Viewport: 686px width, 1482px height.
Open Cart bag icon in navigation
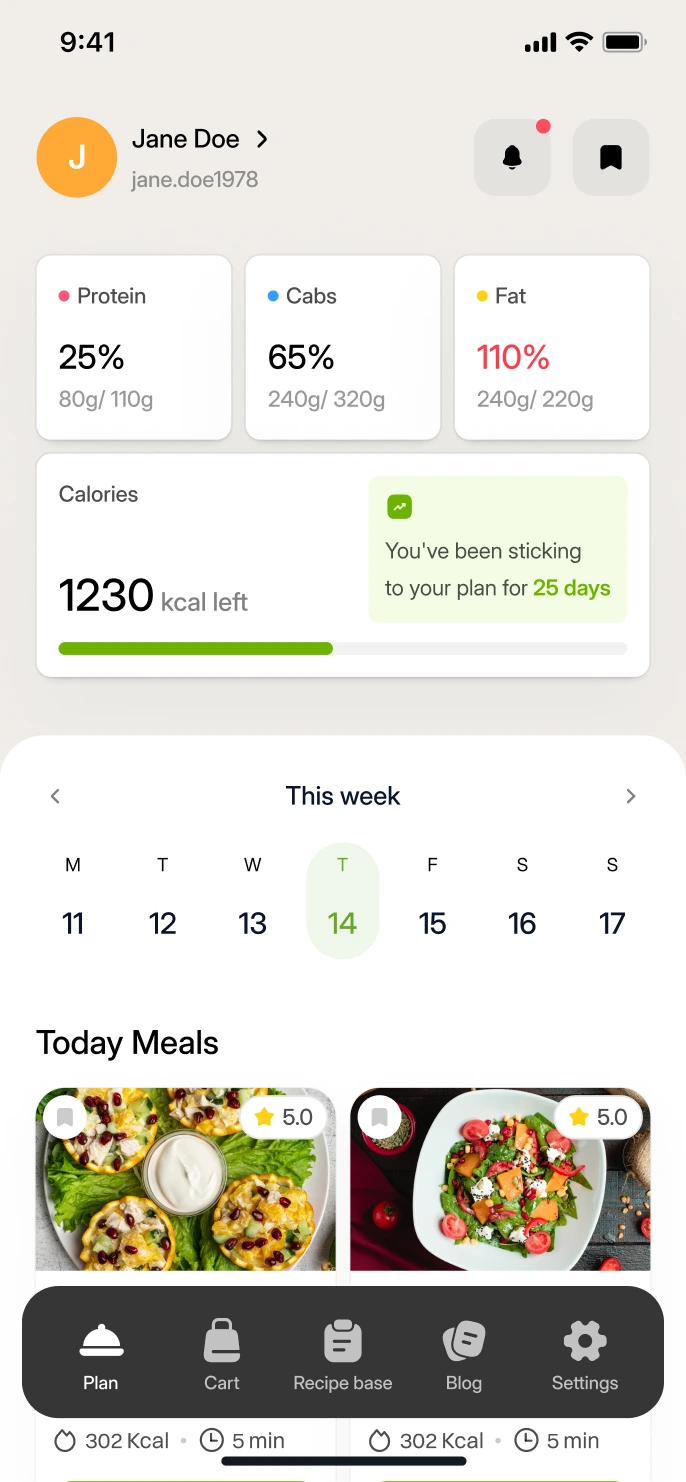[x=222, y=1340]
